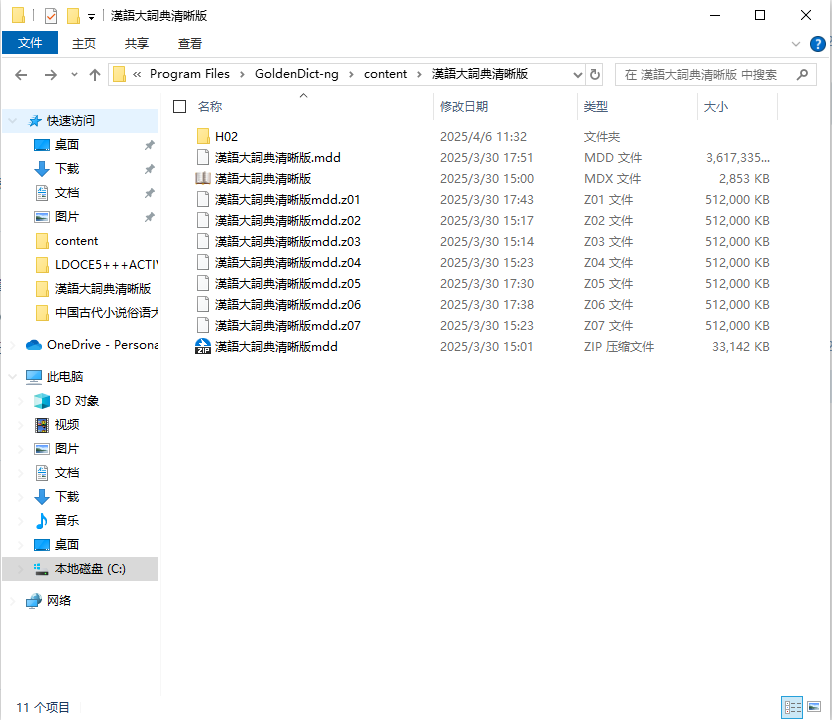The width and height of the screenshot is (832, 720).
Task: Click the search magnifier icon
Action: 802,74
